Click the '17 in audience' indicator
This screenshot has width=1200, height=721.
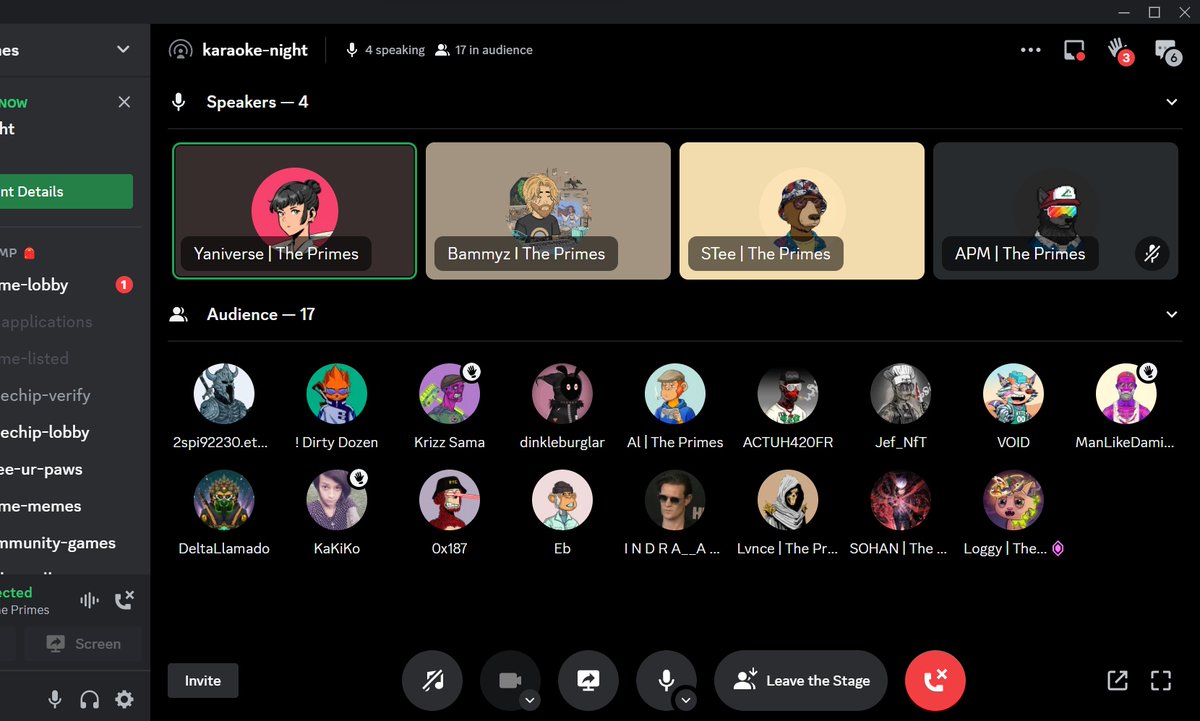[x=484, y=50]
